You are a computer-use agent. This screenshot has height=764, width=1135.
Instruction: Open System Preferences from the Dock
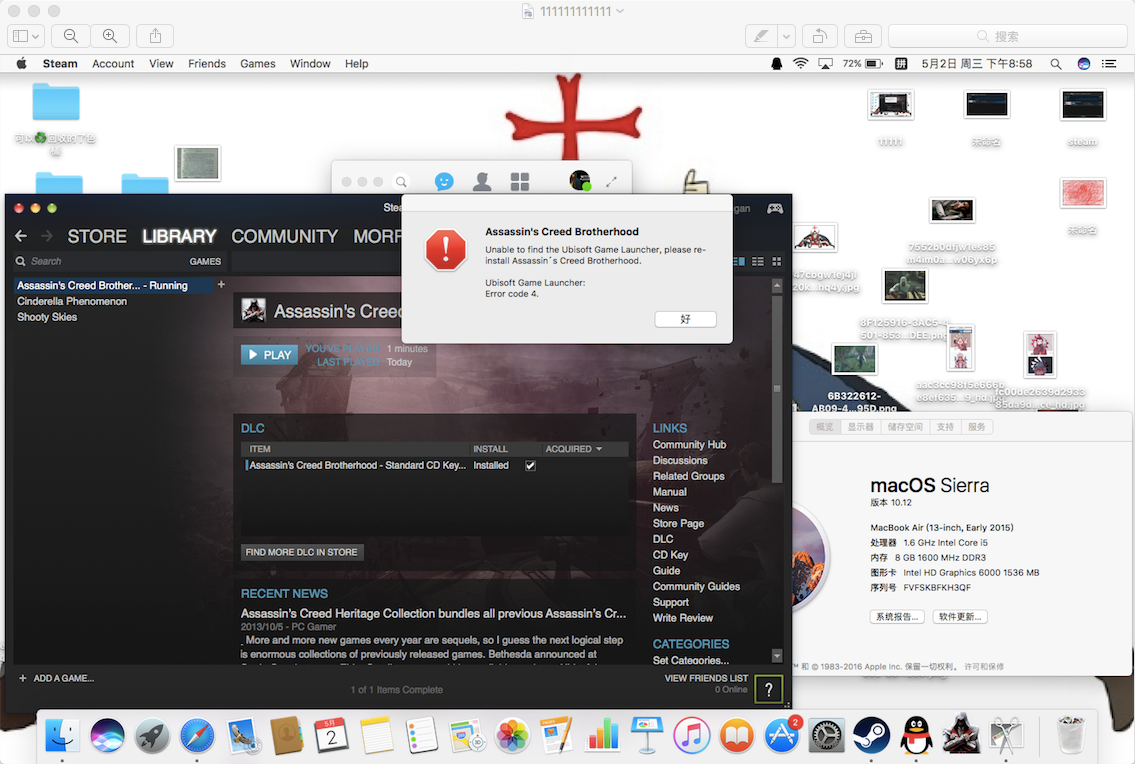pyautogui.click(x=826, y=736)
